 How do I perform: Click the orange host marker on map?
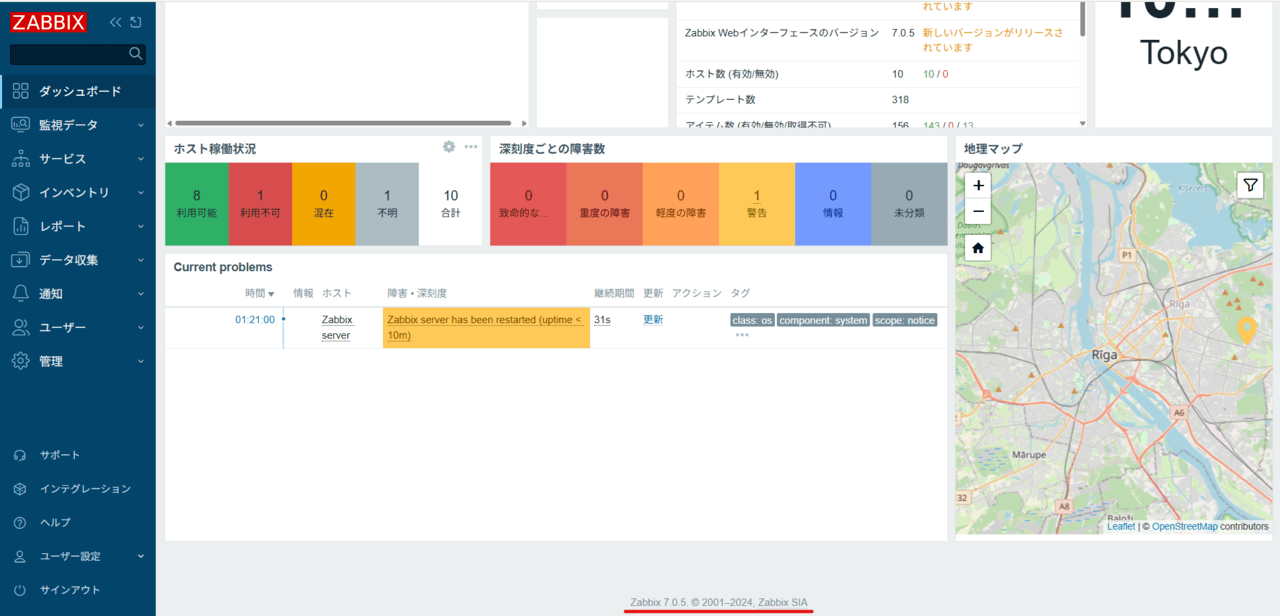tap(1246, 330)
